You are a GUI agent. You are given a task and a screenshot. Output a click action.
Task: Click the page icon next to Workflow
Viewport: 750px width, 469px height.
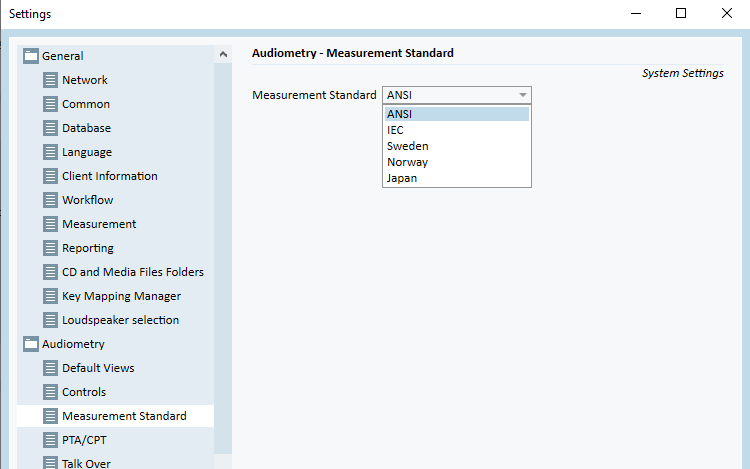point(50,200)
